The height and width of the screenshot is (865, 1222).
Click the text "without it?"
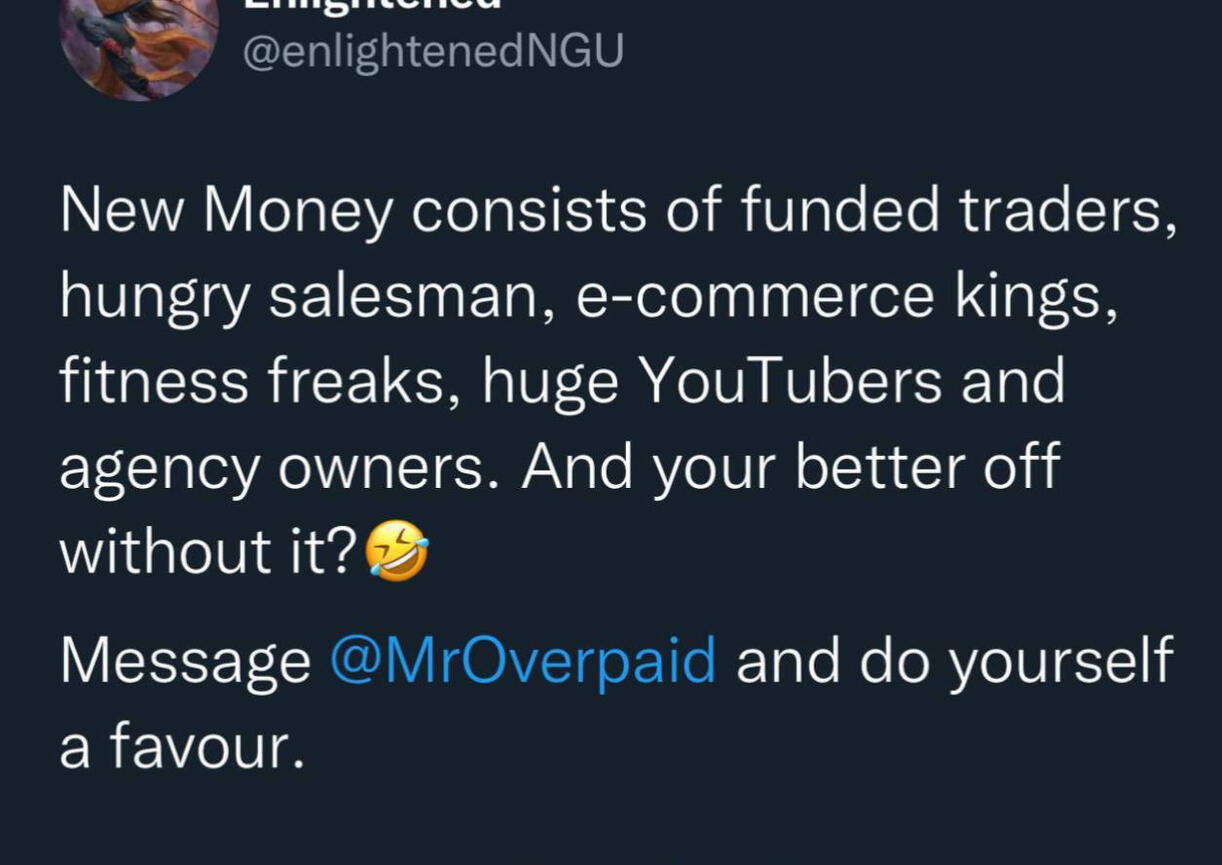(208, 552)
